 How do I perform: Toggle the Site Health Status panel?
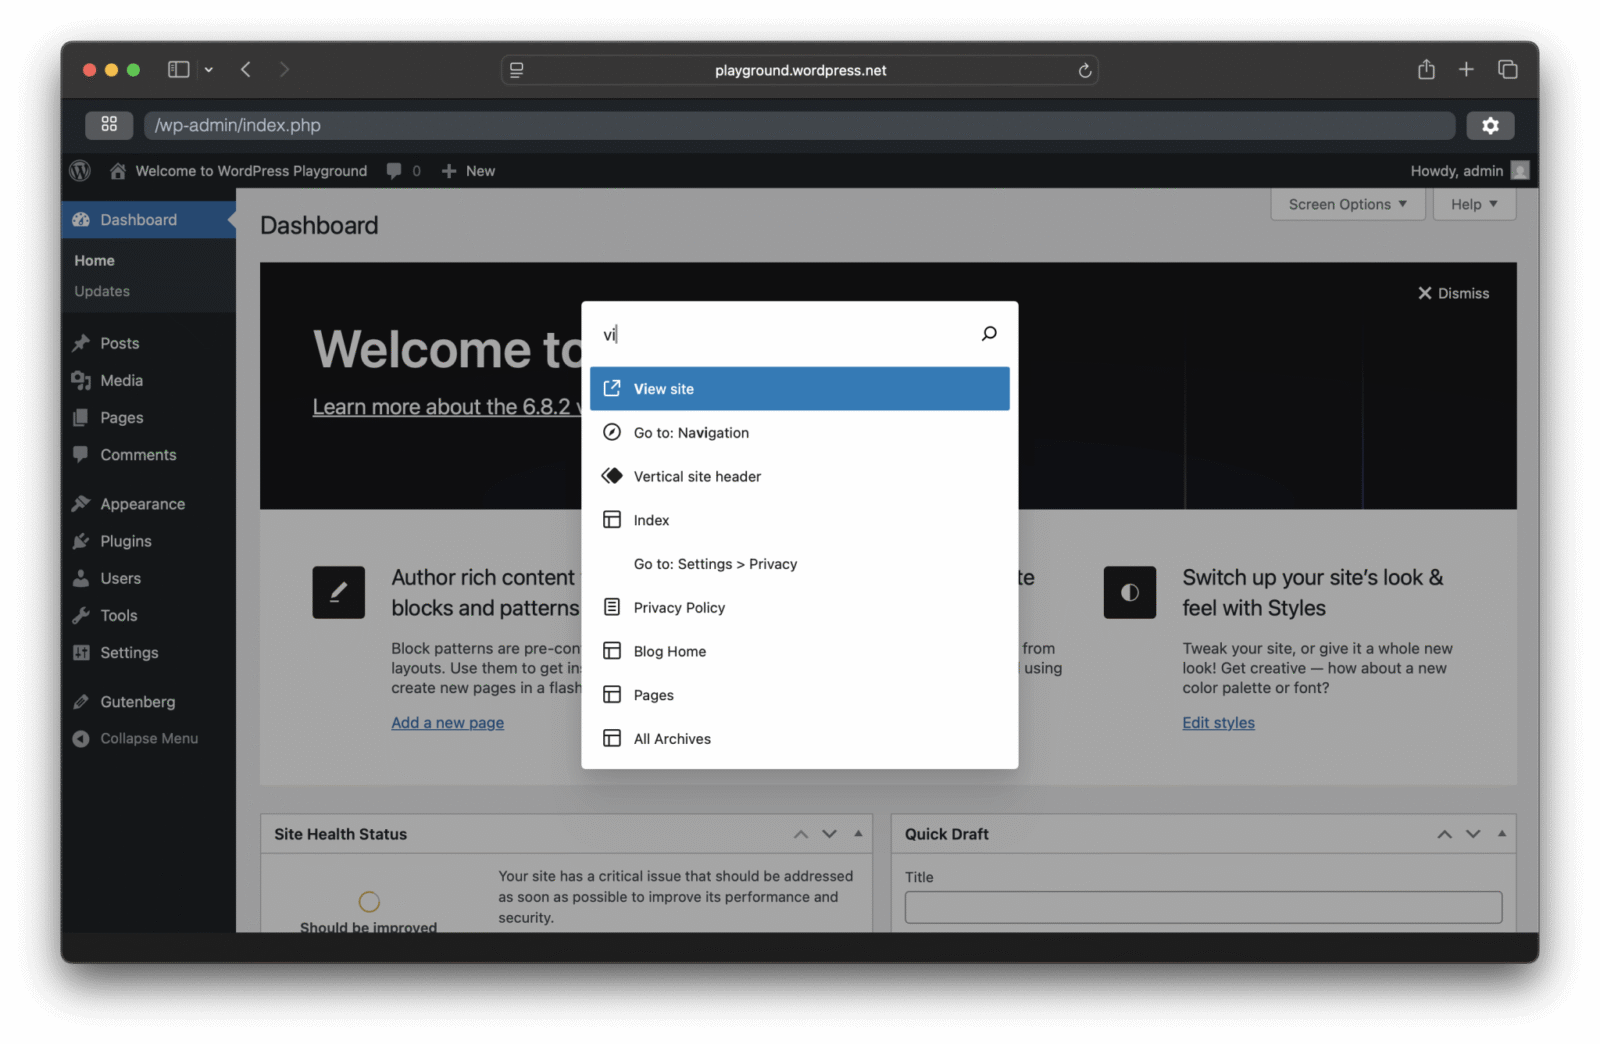(x=858, y=834)
